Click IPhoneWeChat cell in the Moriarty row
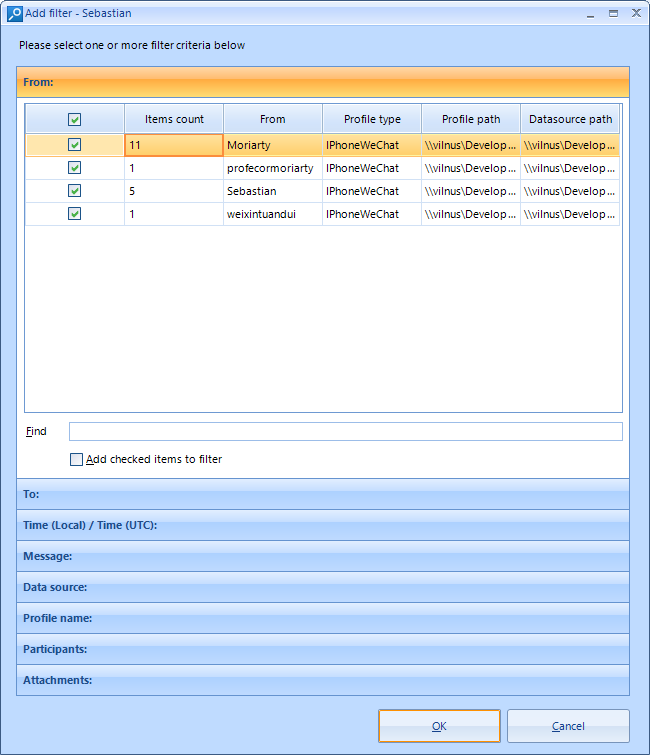This screenshot has width=650, height=755. (x=372, y=145)
